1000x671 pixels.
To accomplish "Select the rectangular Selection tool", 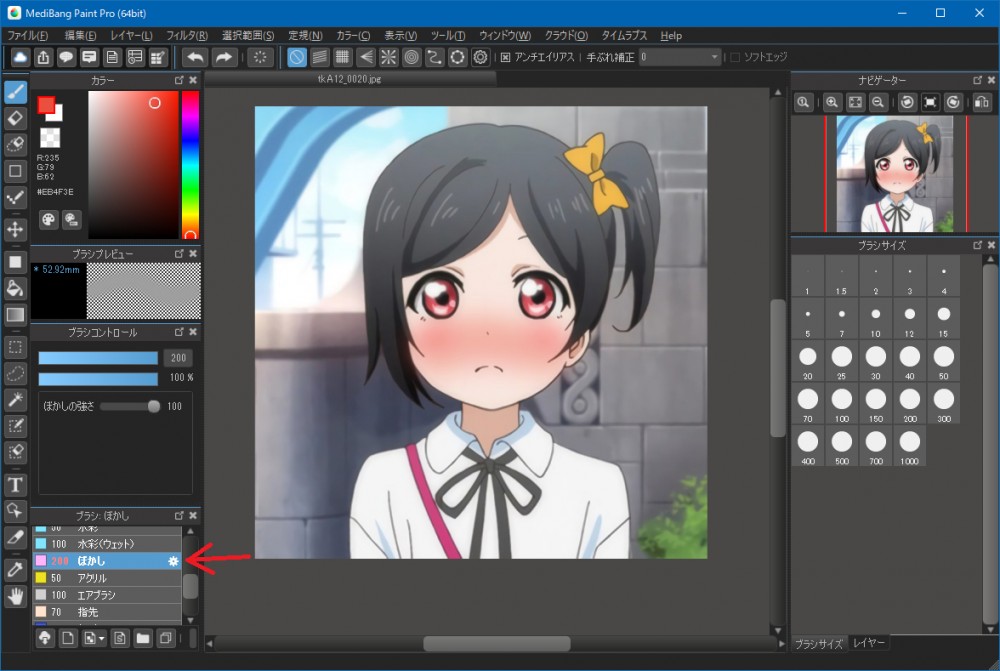I will tap(15, 348).
